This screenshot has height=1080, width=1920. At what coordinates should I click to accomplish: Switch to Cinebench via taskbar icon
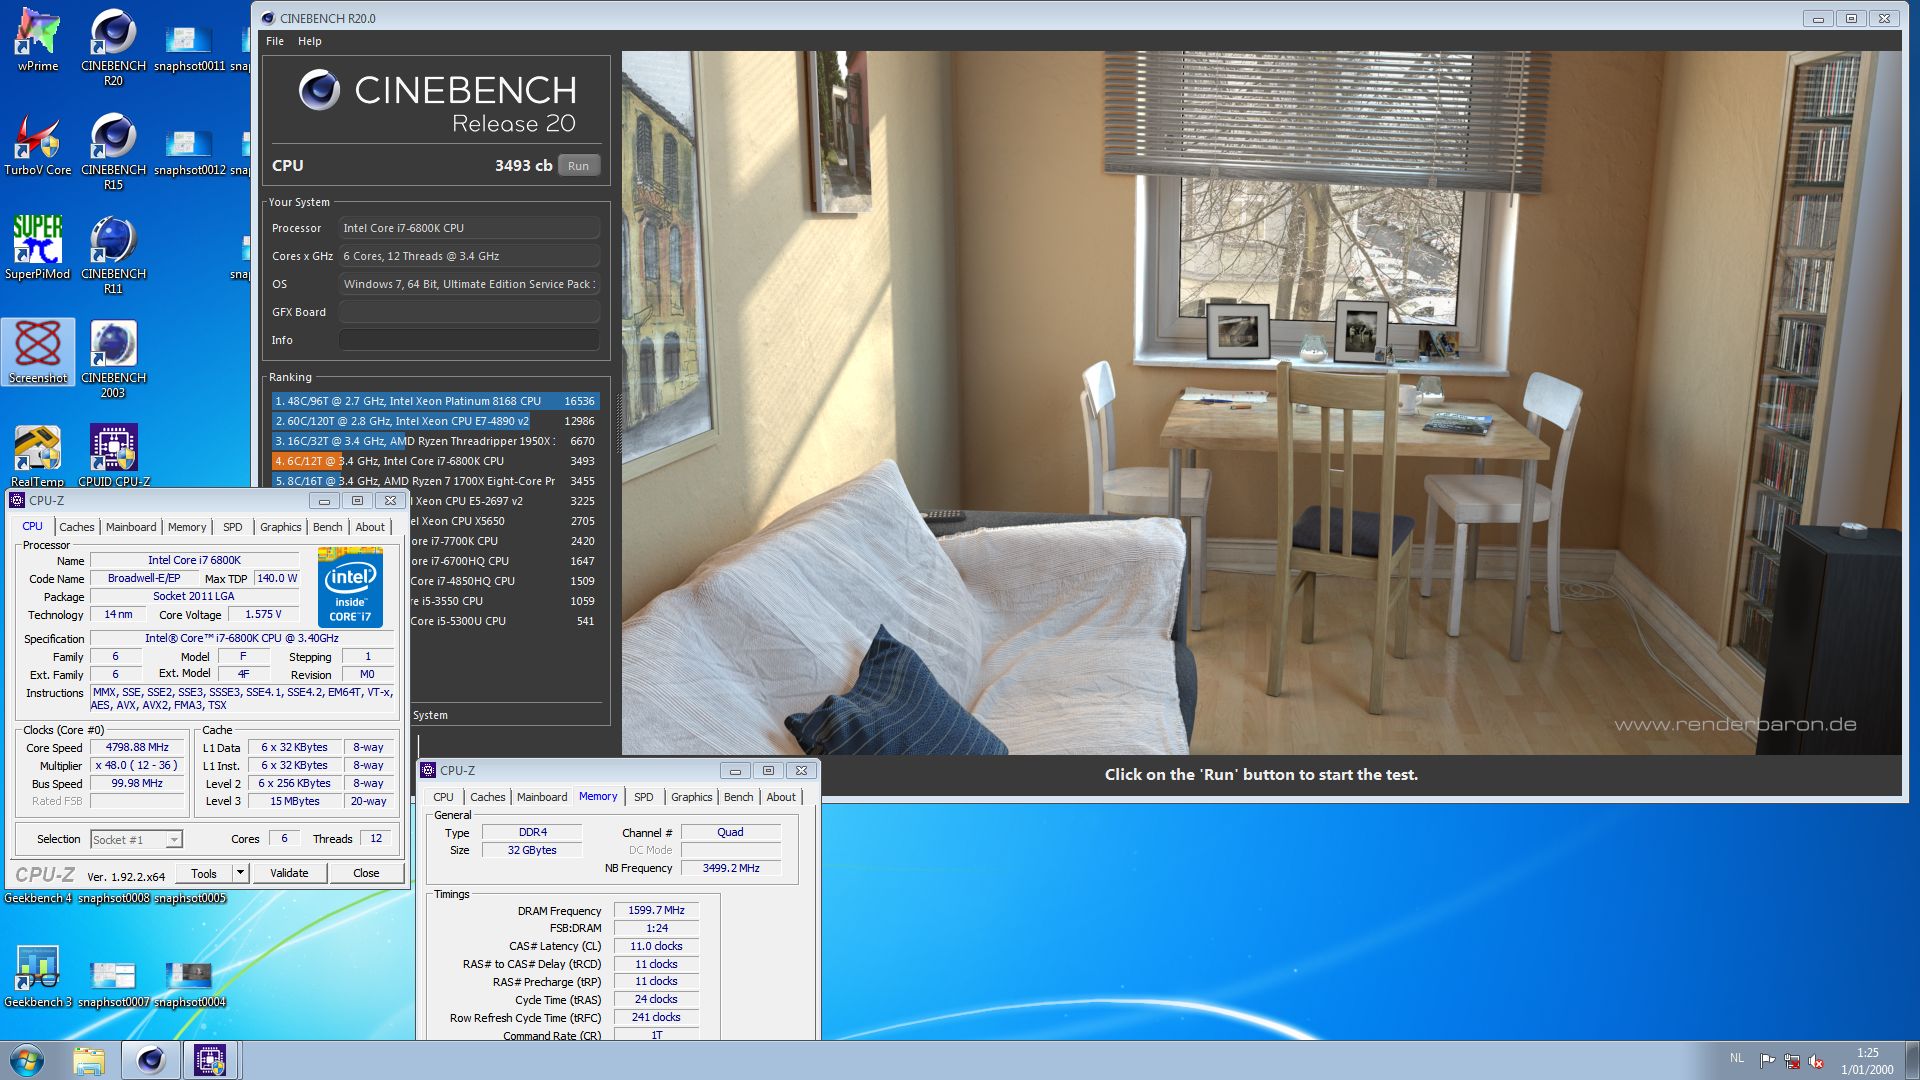tap(151, 1060)
